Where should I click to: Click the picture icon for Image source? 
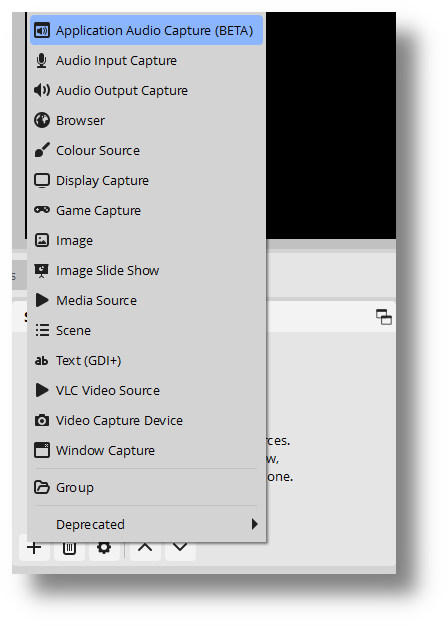pos(42,240)
